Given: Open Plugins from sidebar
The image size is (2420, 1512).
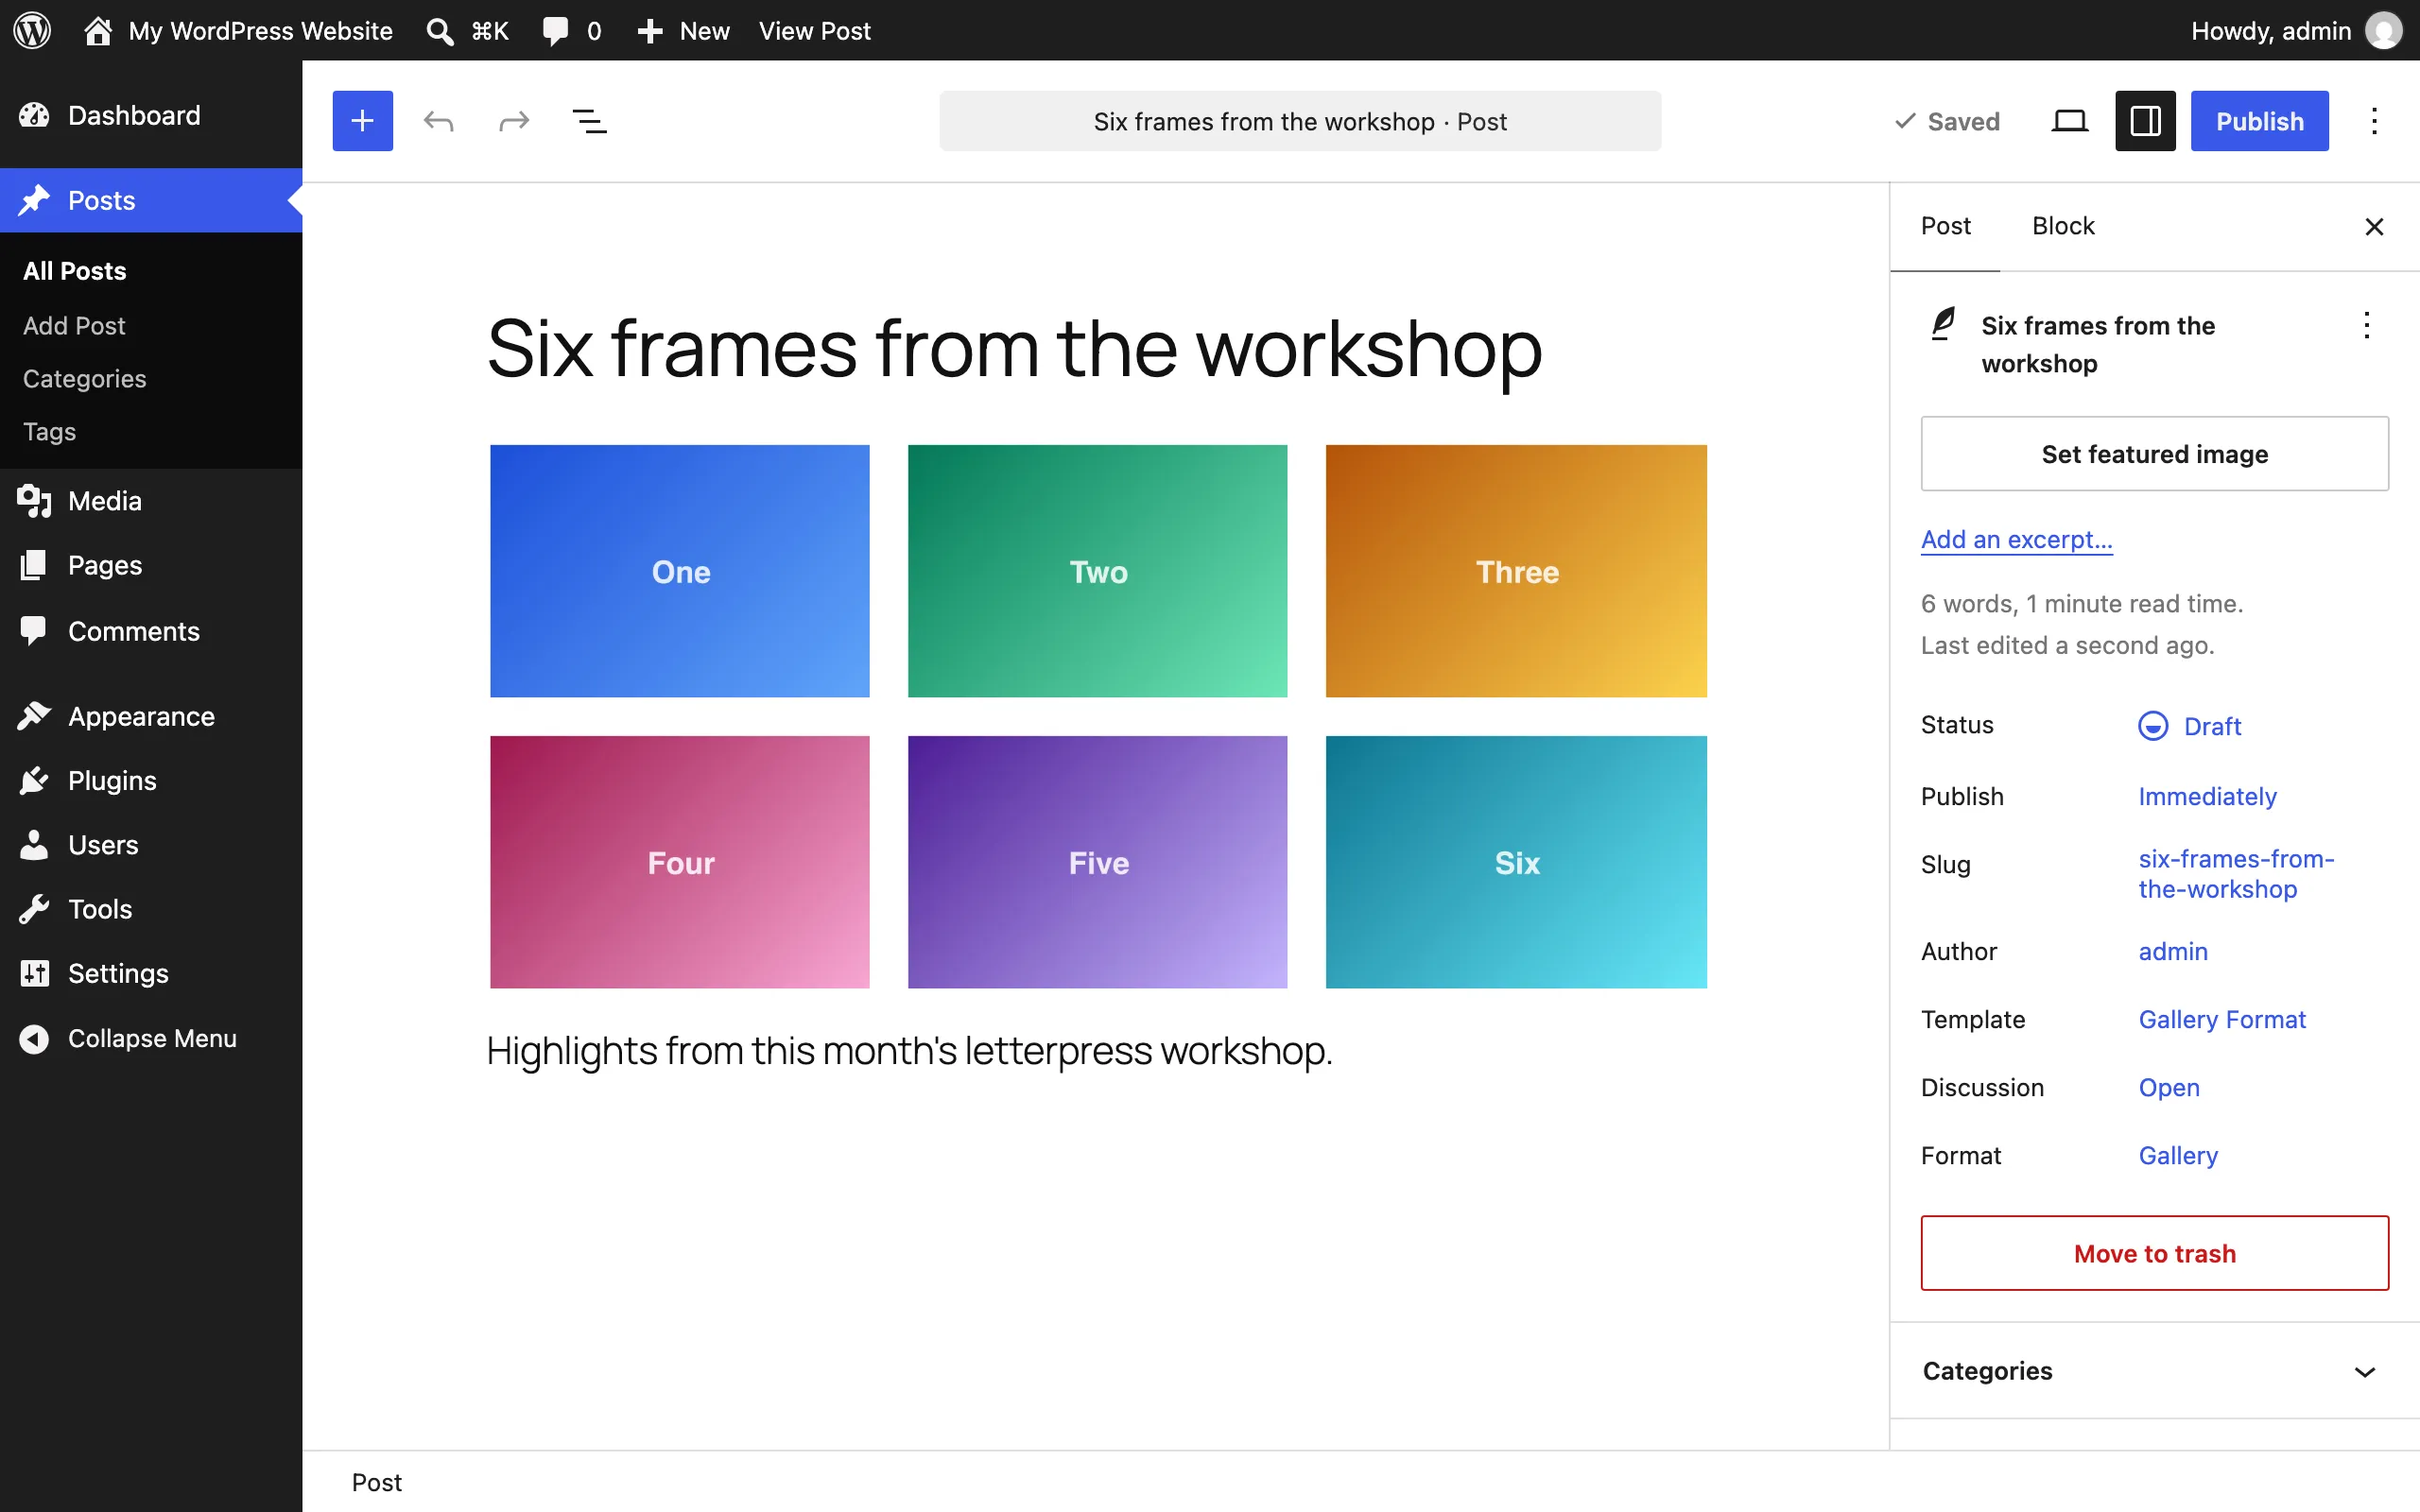Looking at the screenshot, I should pyautogui.click(x=151, y=780).
